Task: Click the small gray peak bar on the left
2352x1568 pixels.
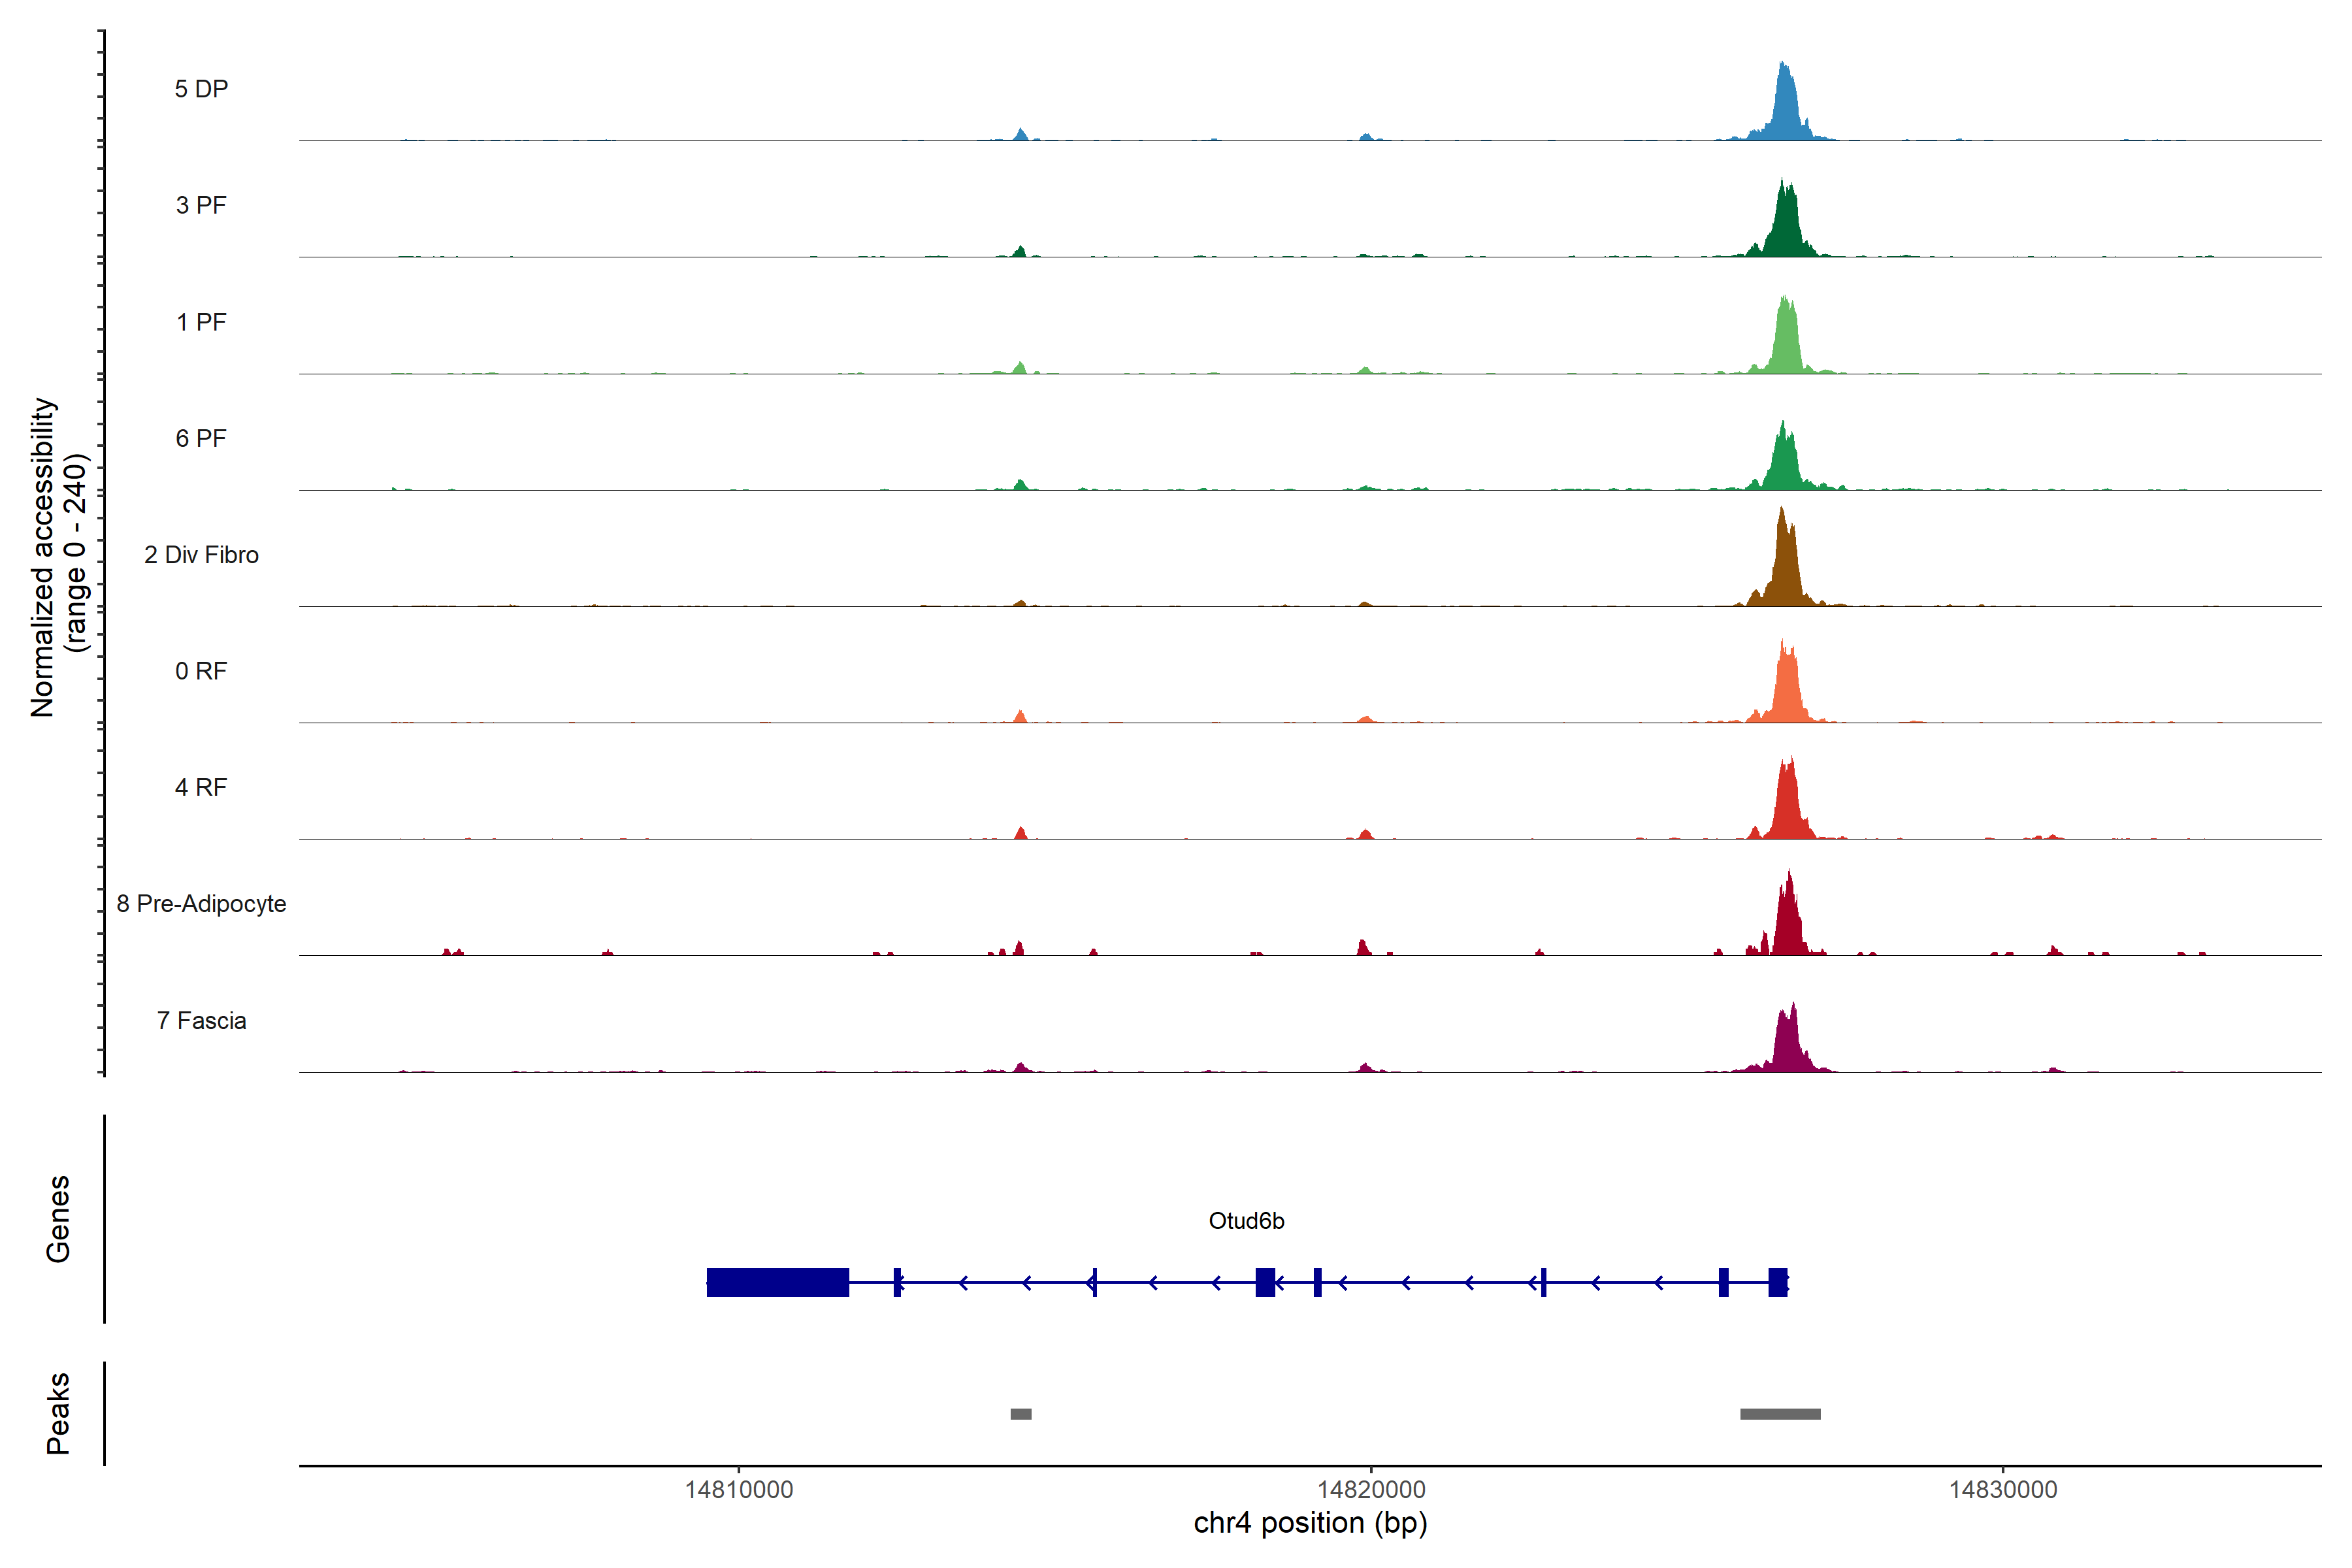Action: point(1020,1414)
